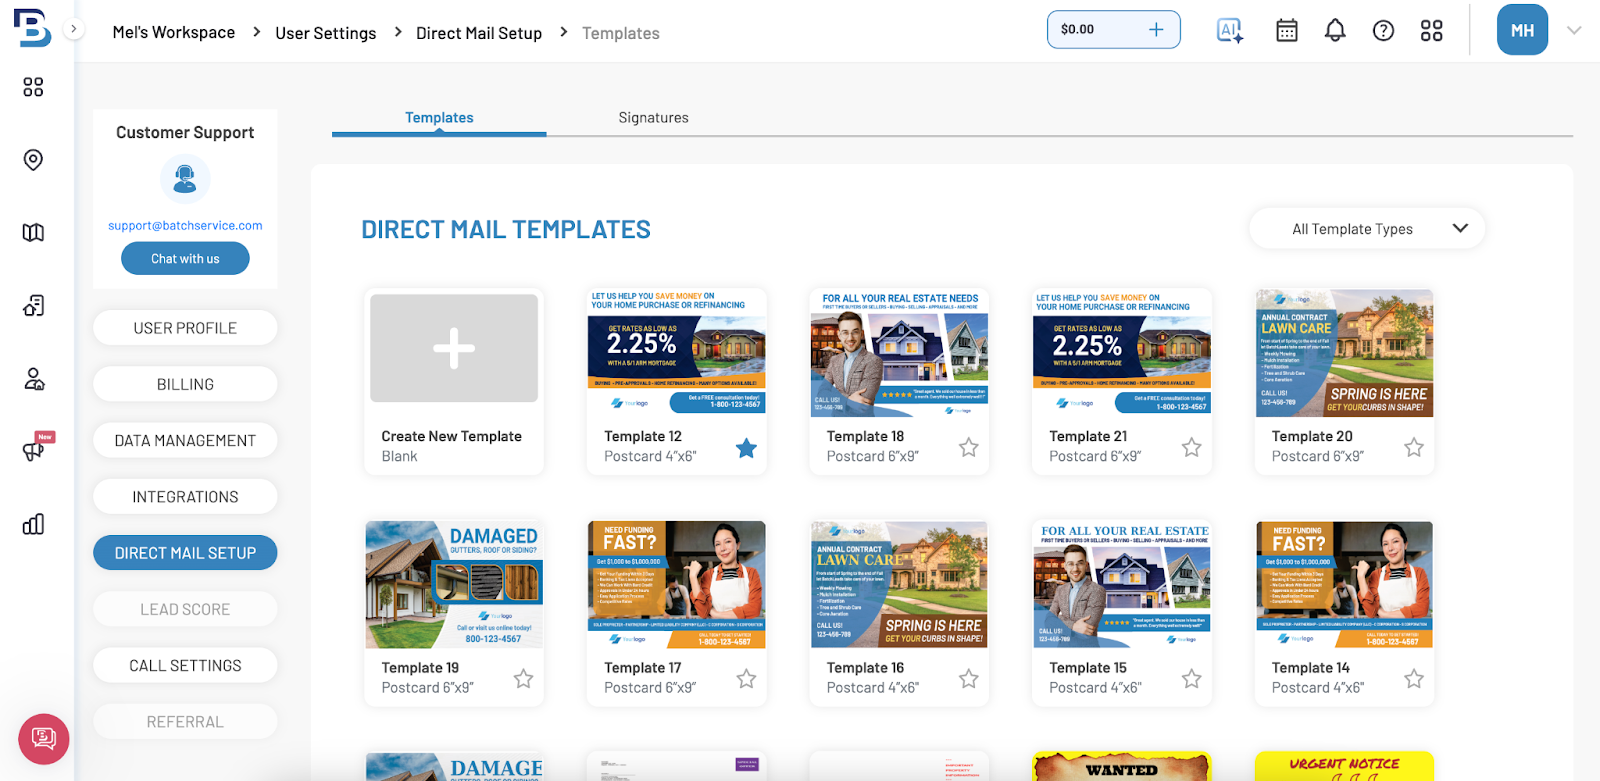Viewport: 1600px width, 781px height.
Task: Open the dashboard grid icon in sidebar
Action: click(x=33, y=87)
